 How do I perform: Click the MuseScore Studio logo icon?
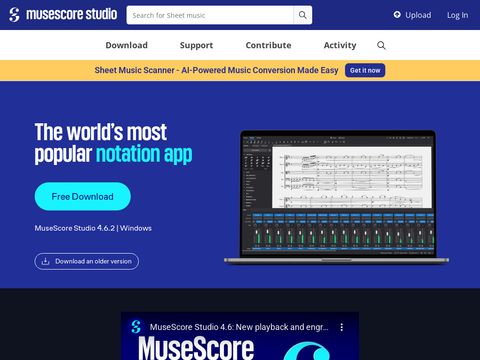click(x=14, y=15)
